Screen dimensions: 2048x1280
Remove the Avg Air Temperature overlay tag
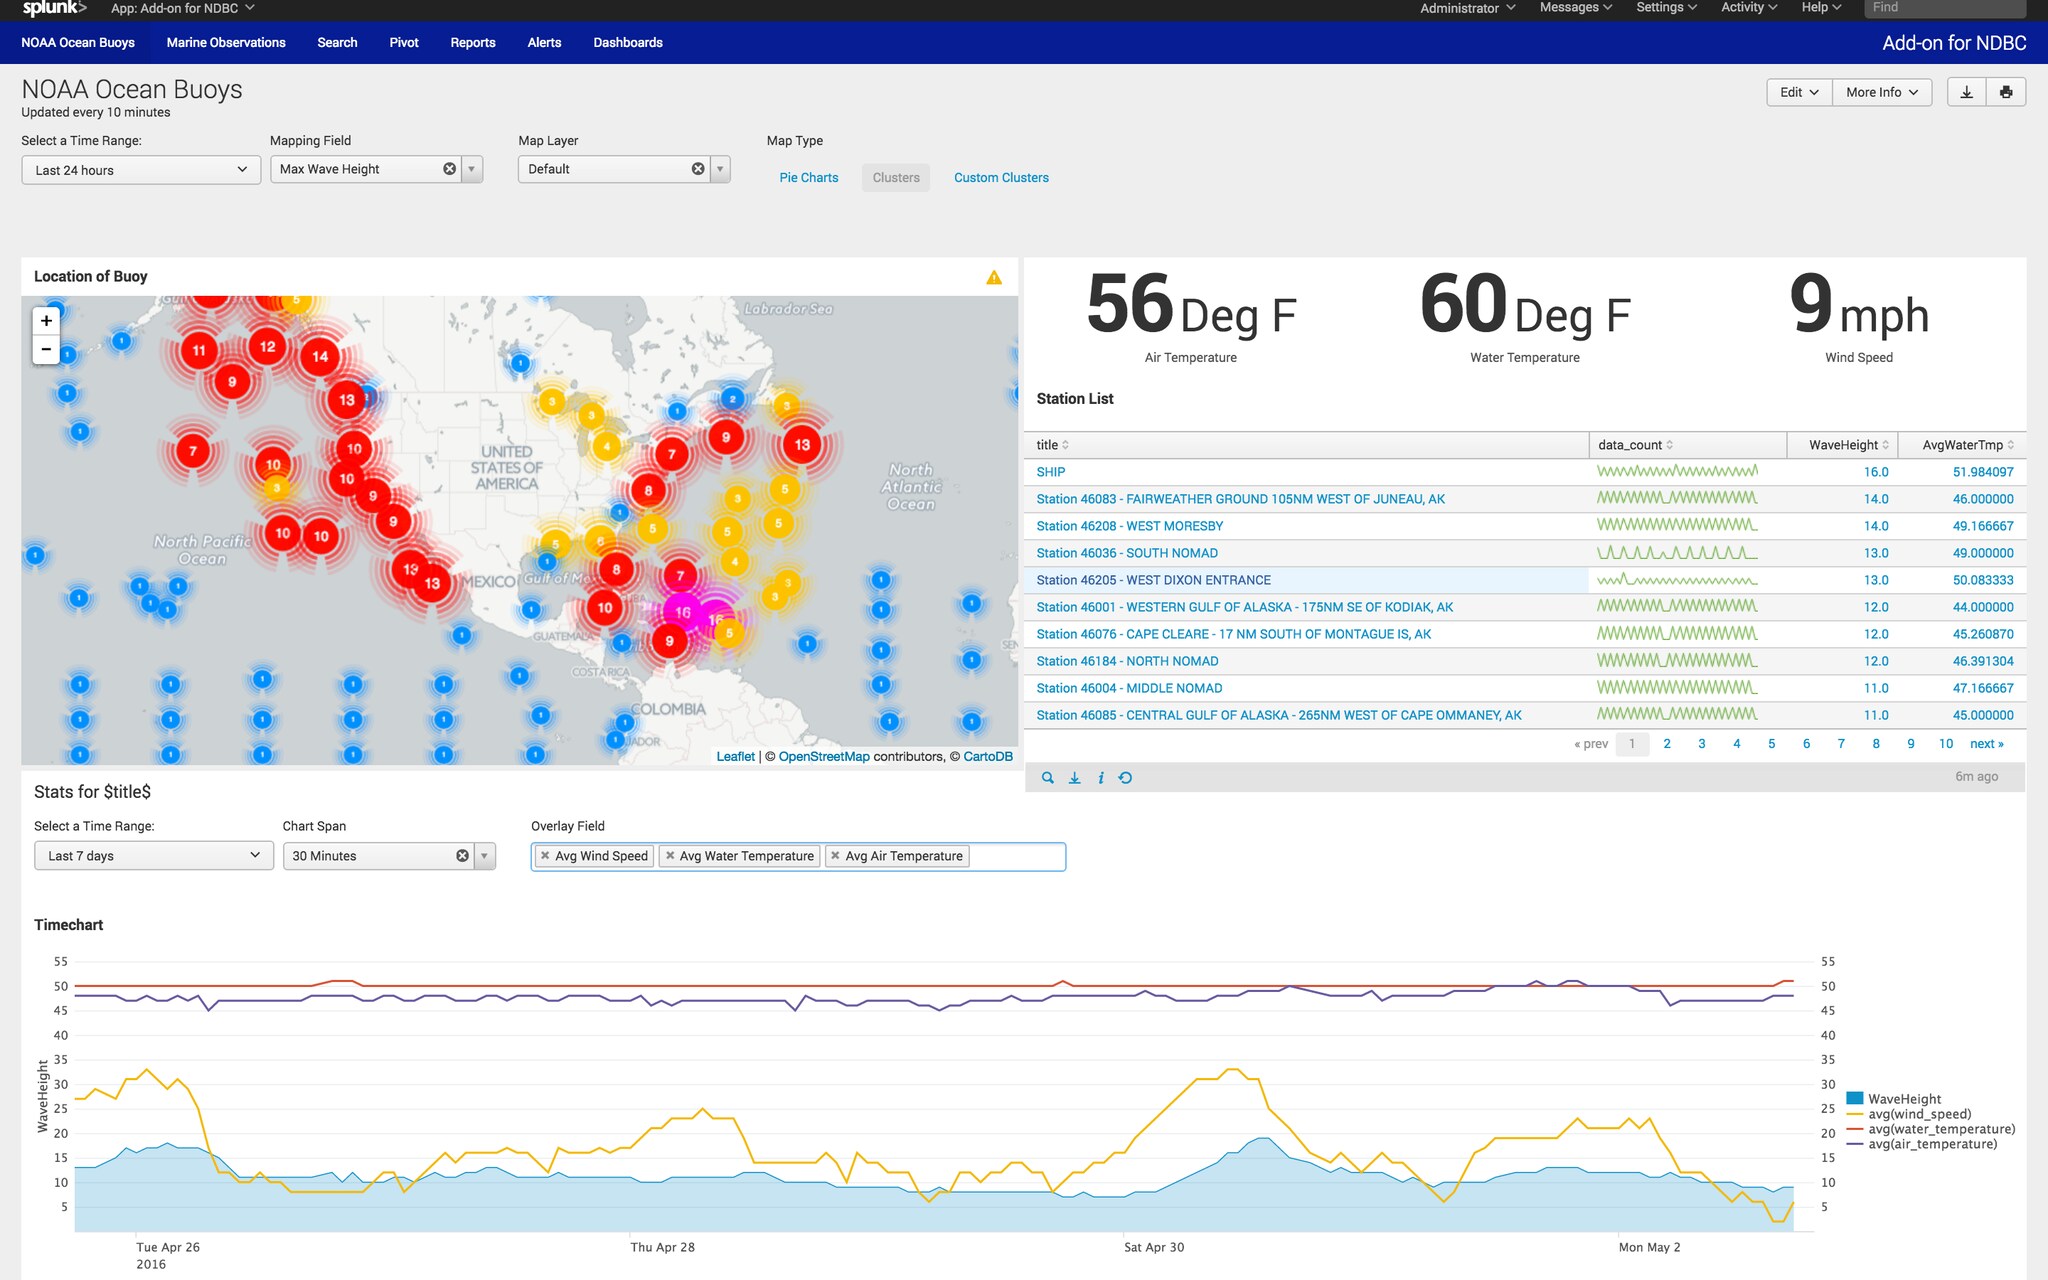835,856
